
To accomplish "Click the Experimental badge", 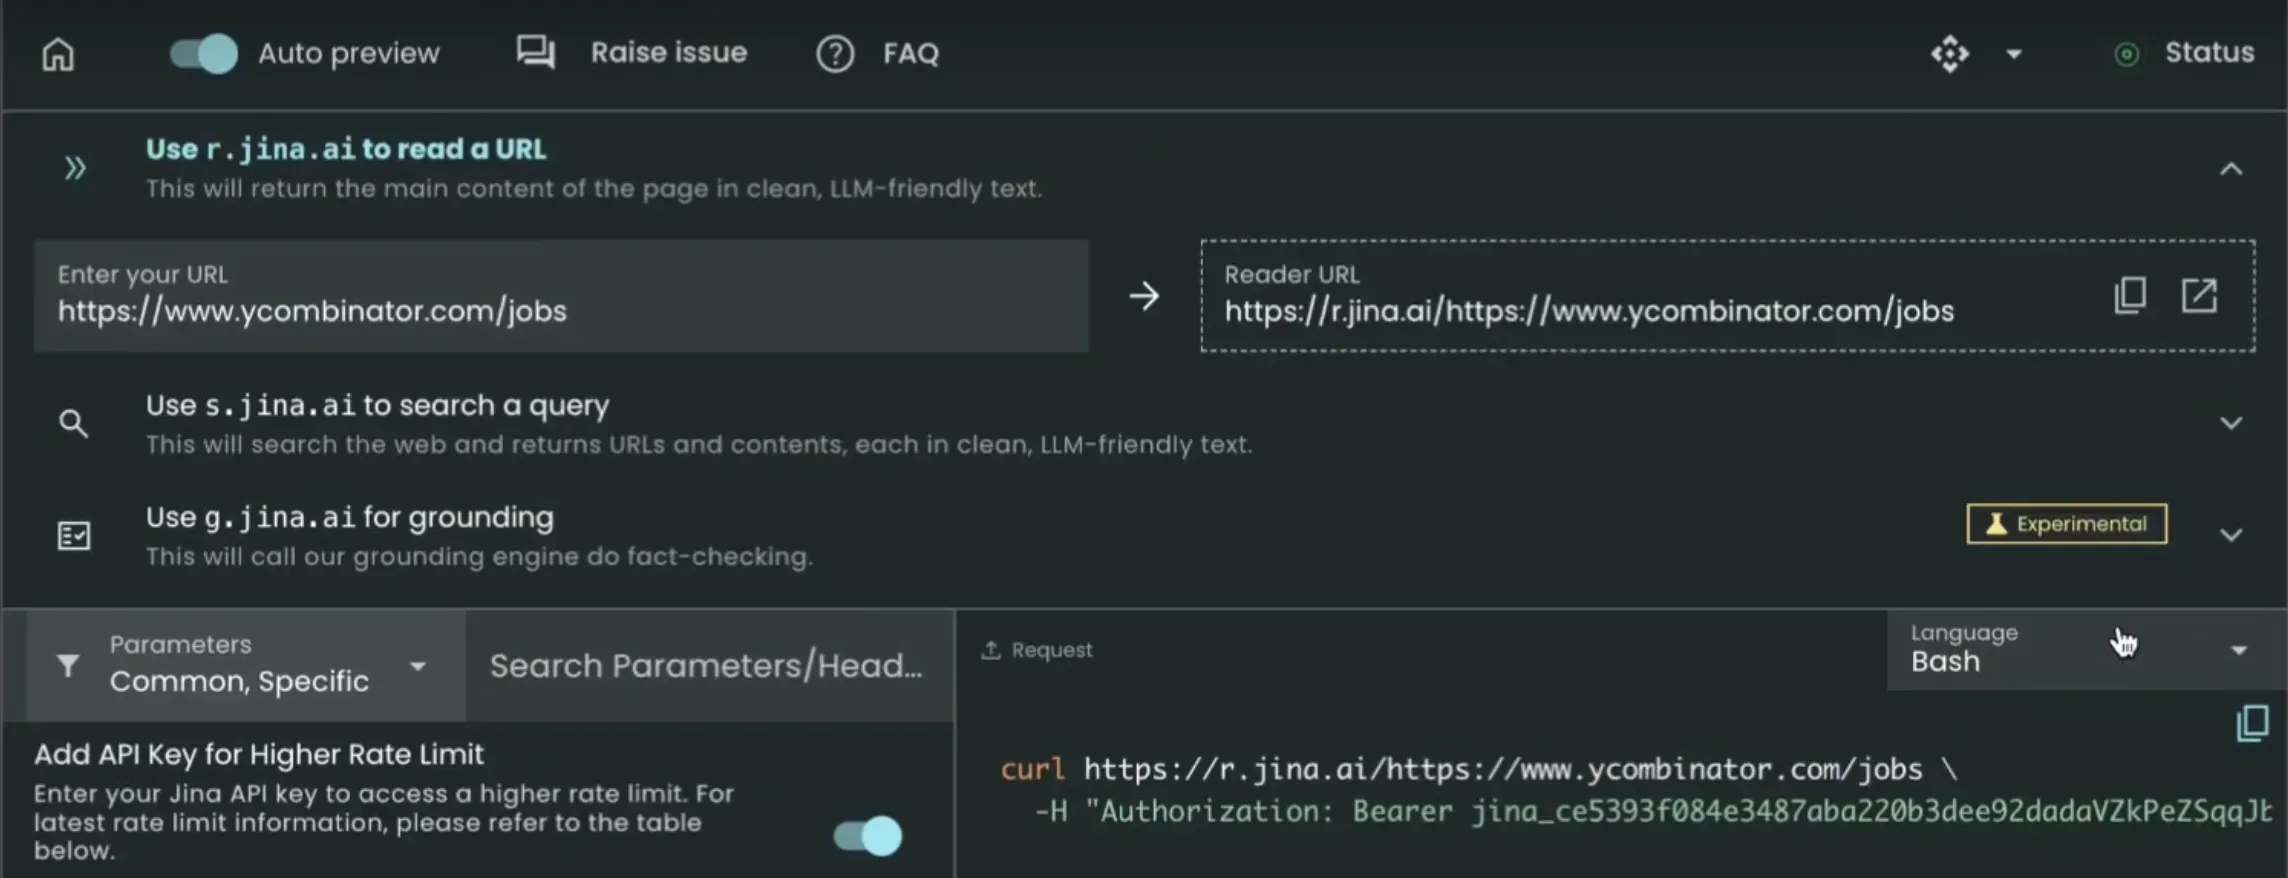I will (2067, 523).
